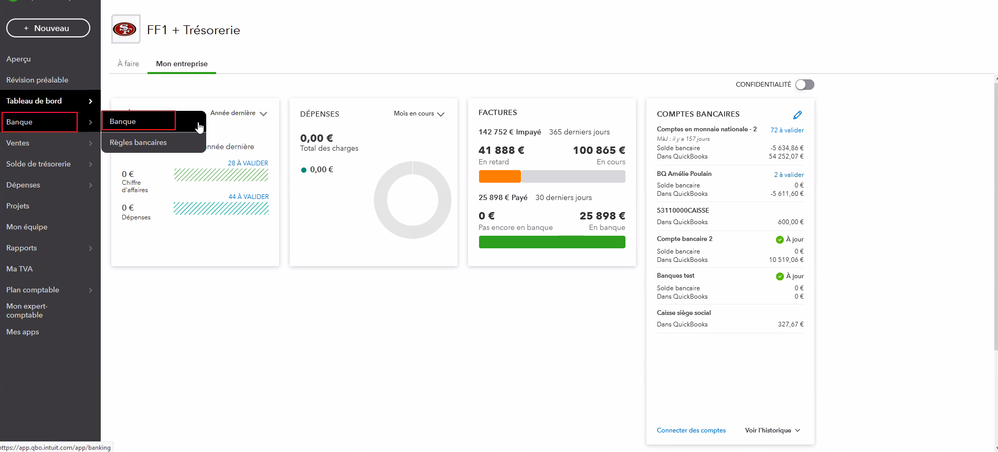
Task: Click the 41 888 € En retard amount
Action: click(x=501, y=150)
